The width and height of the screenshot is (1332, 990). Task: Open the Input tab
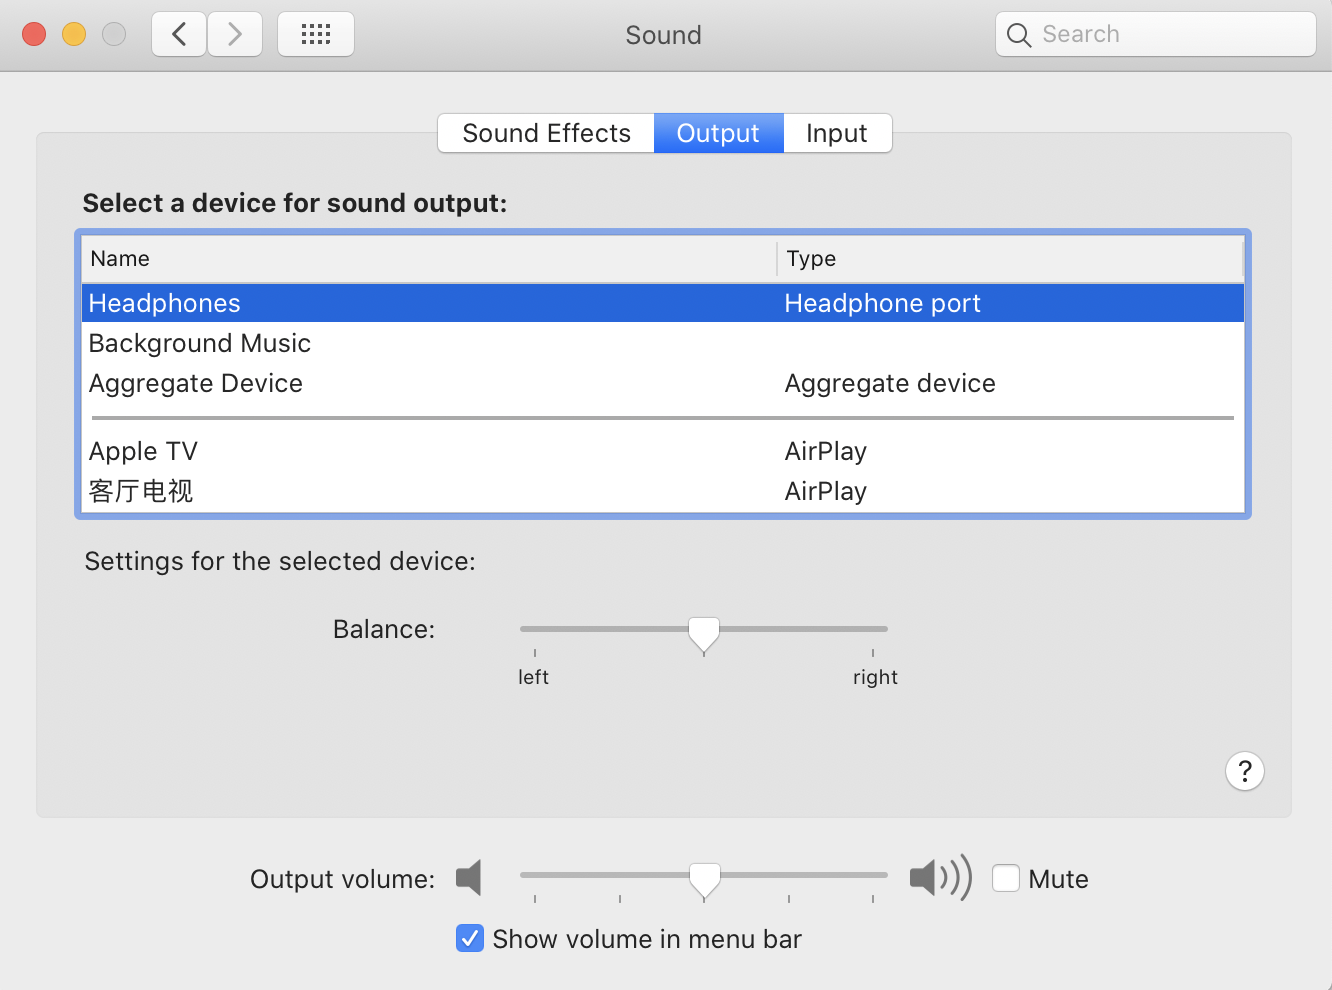(836, 133)
